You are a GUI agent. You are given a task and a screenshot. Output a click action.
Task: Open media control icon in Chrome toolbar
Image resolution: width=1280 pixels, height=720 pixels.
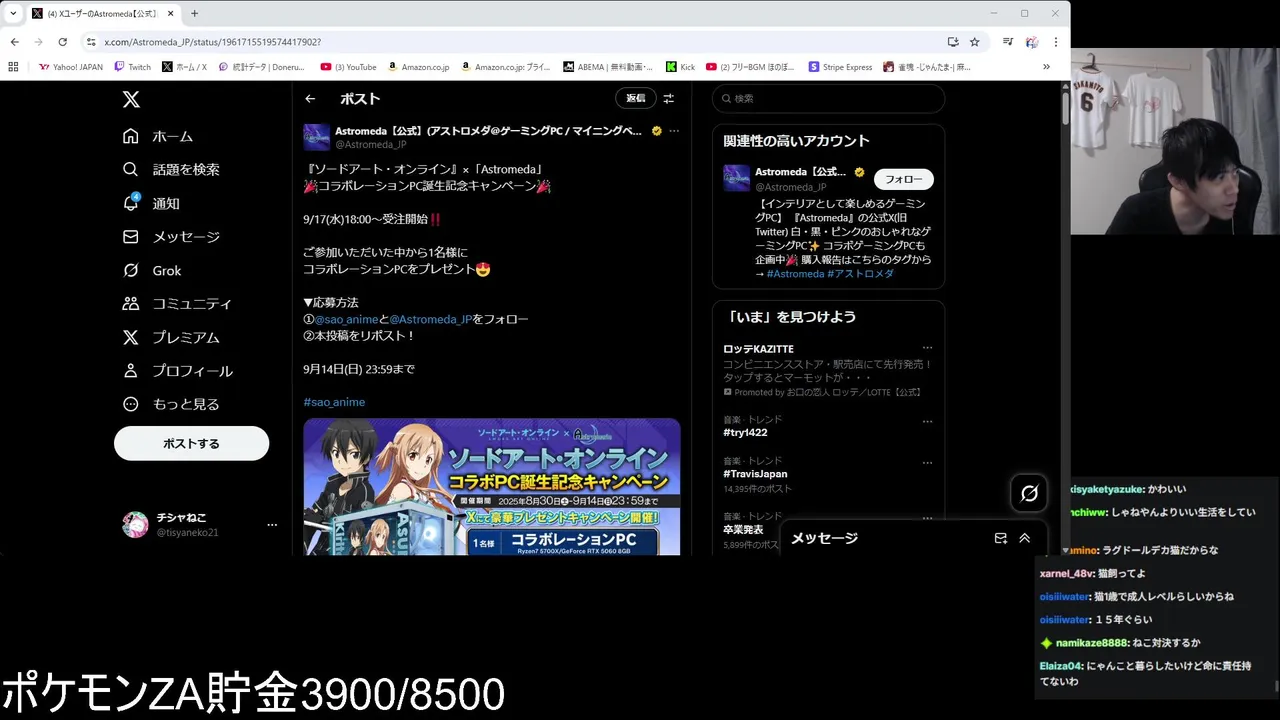point(1008,42)
